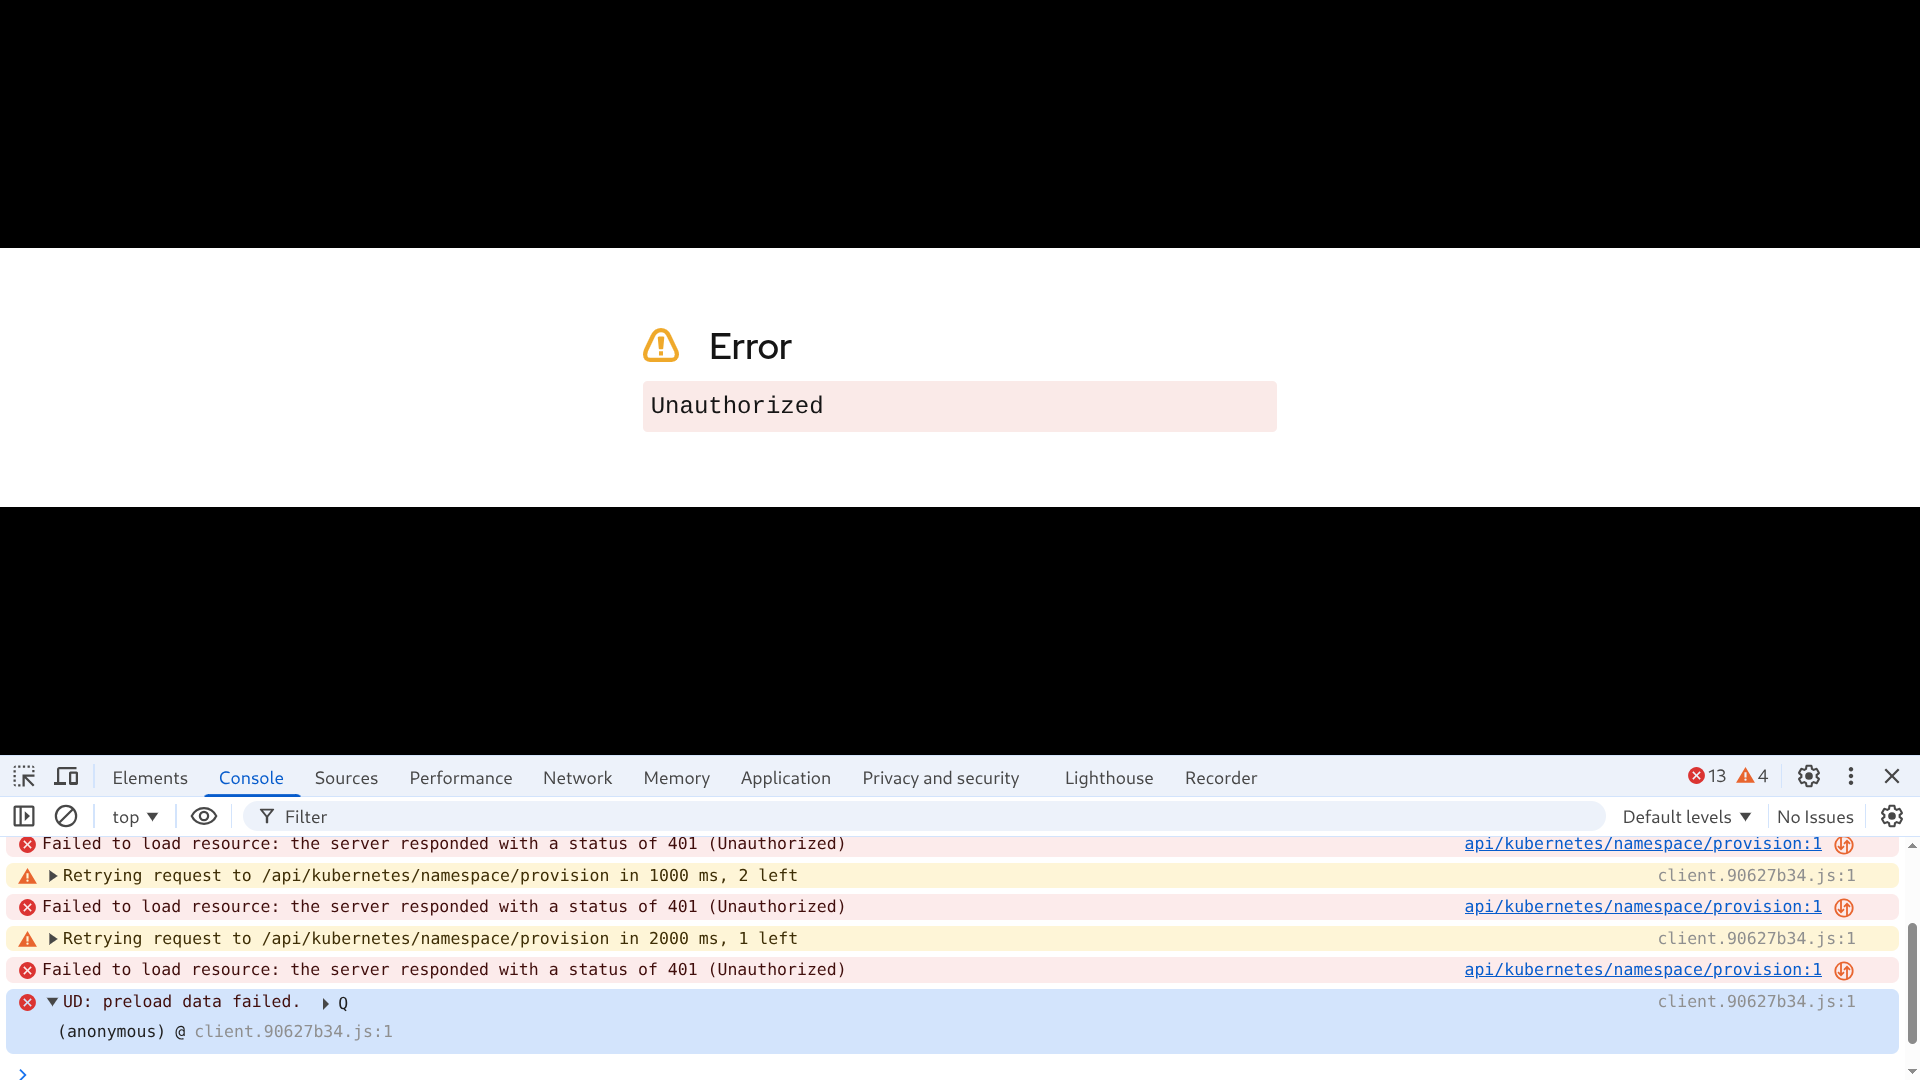Create a live expression with the eye icon
1920x1080 pixels.
(x=204, y=817)
